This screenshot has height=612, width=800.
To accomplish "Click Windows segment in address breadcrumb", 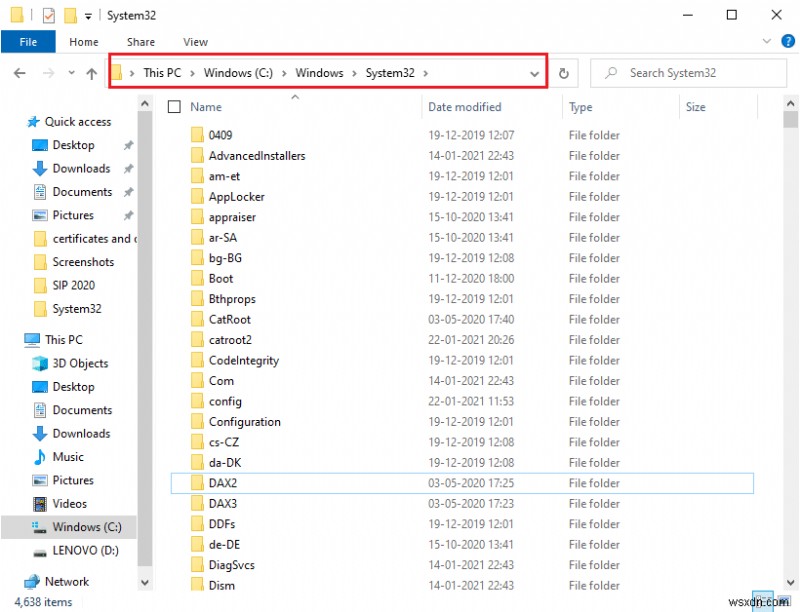I will tap(319, 73).
